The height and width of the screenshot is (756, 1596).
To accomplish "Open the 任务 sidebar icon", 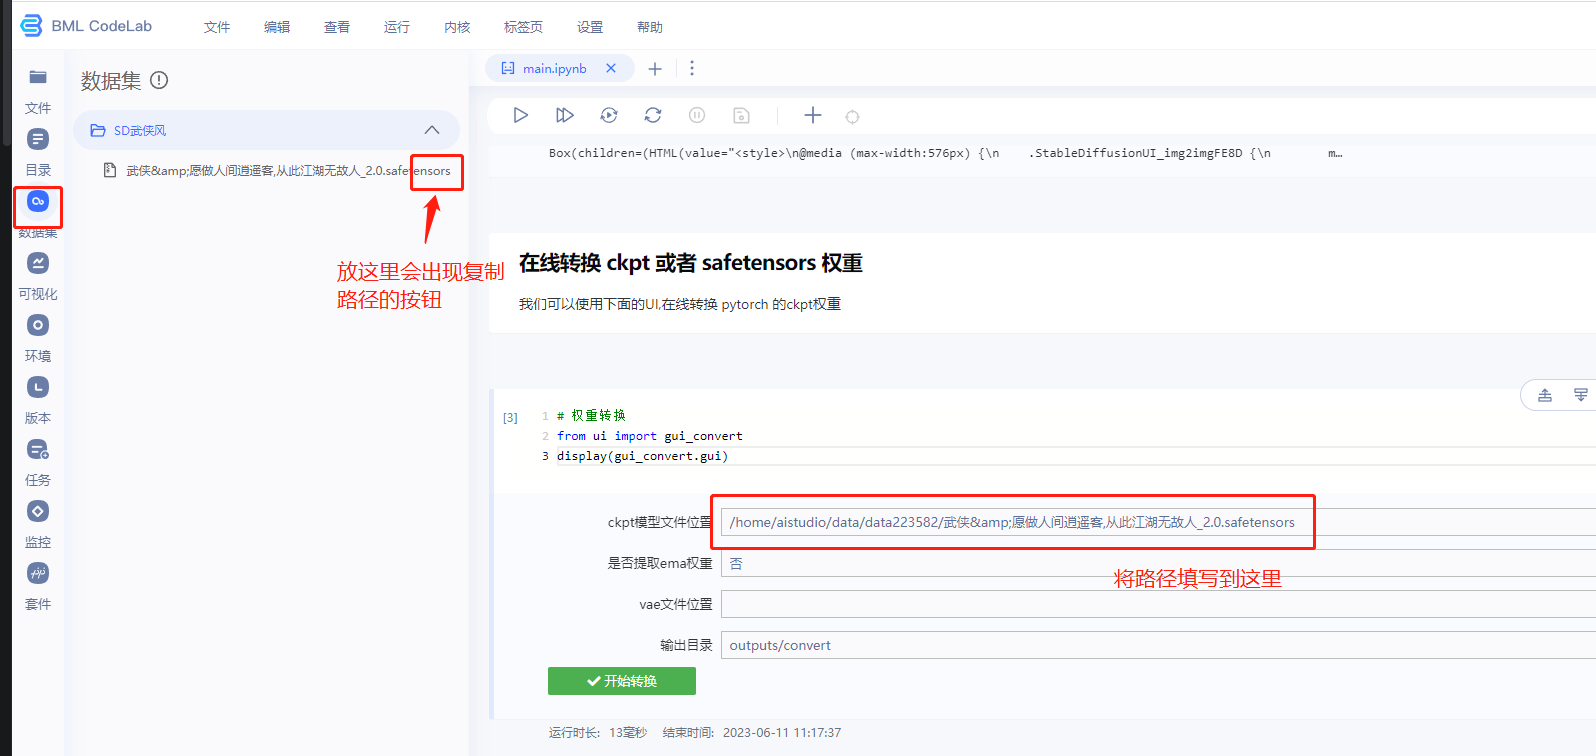I will (x=38, y=449).
